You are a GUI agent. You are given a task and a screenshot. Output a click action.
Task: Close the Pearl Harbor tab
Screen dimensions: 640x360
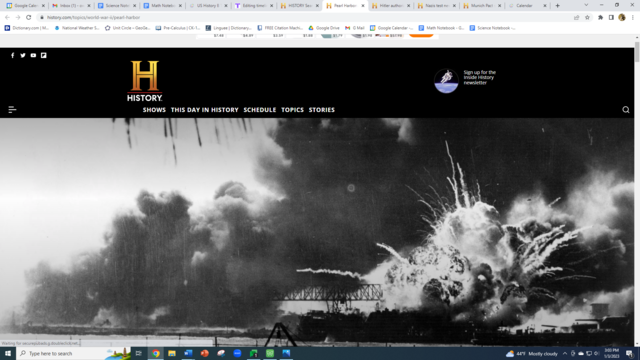click(362, 6)
